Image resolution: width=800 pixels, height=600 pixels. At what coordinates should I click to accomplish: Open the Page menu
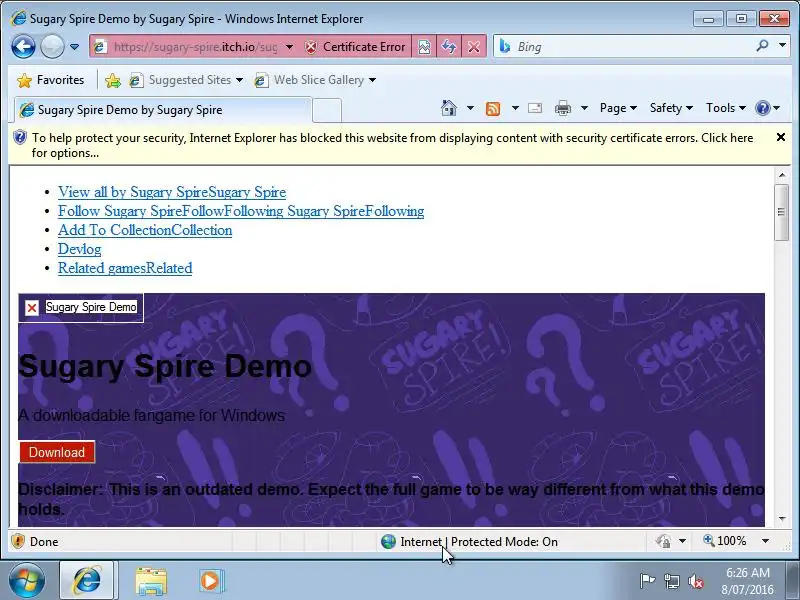click(618, 108)
